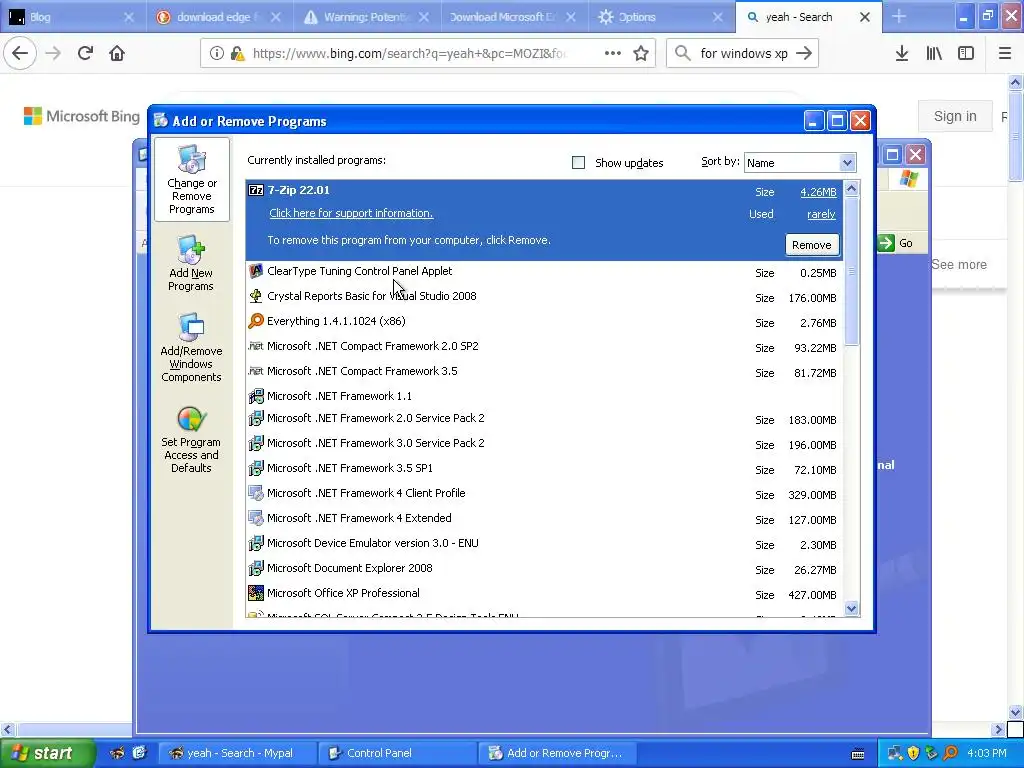Close the yeah - Search tab
Screen dimensions: 1024x768
click(865, 17)
